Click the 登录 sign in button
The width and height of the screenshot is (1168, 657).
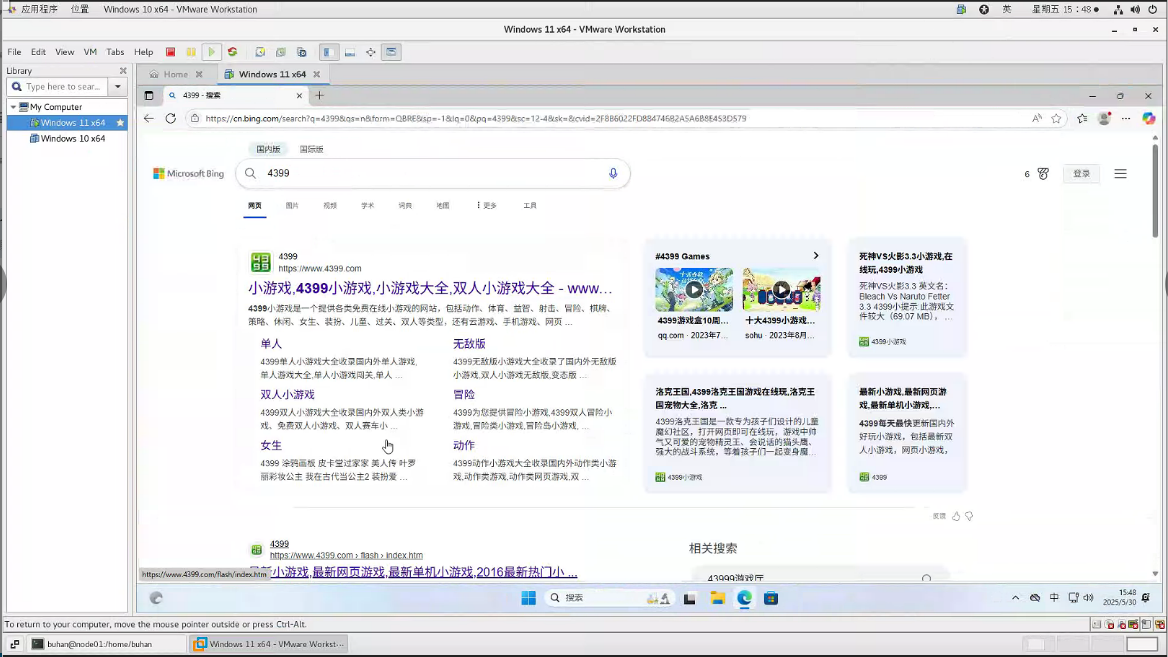pos(1082,174)
